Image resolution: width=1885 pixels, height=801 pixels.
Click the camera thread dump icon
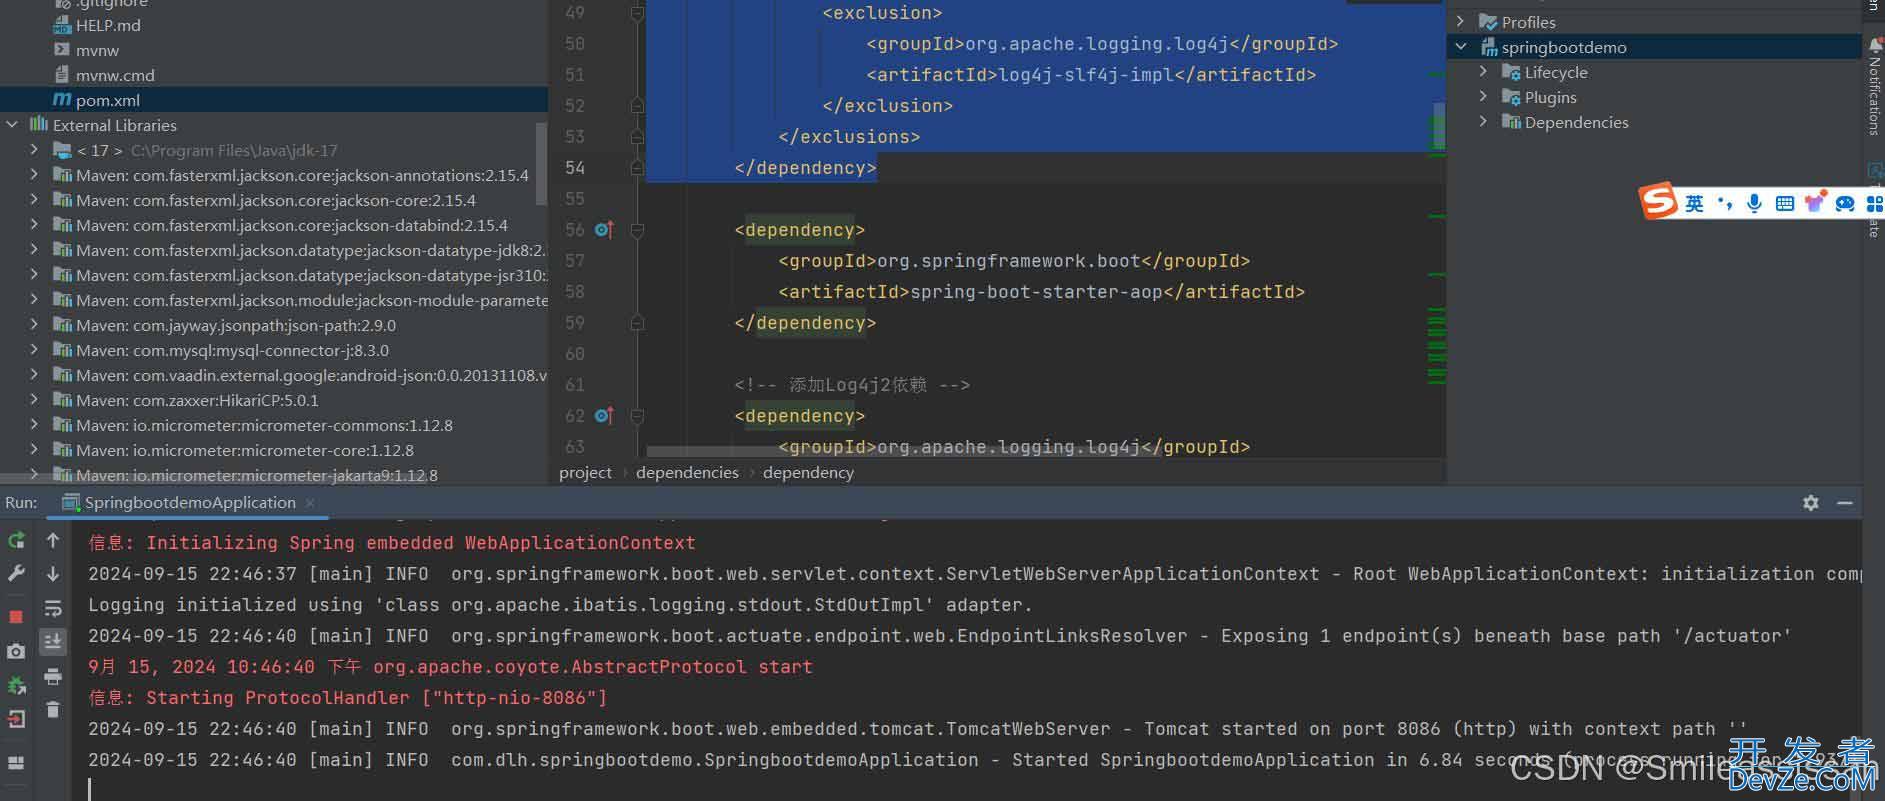pos(16,652)
